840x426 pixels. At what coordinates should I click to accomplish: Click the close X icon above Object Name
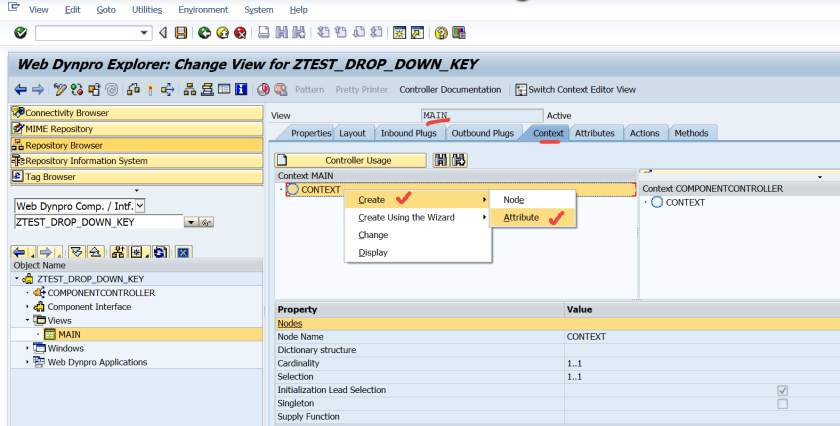pos(183,252)
